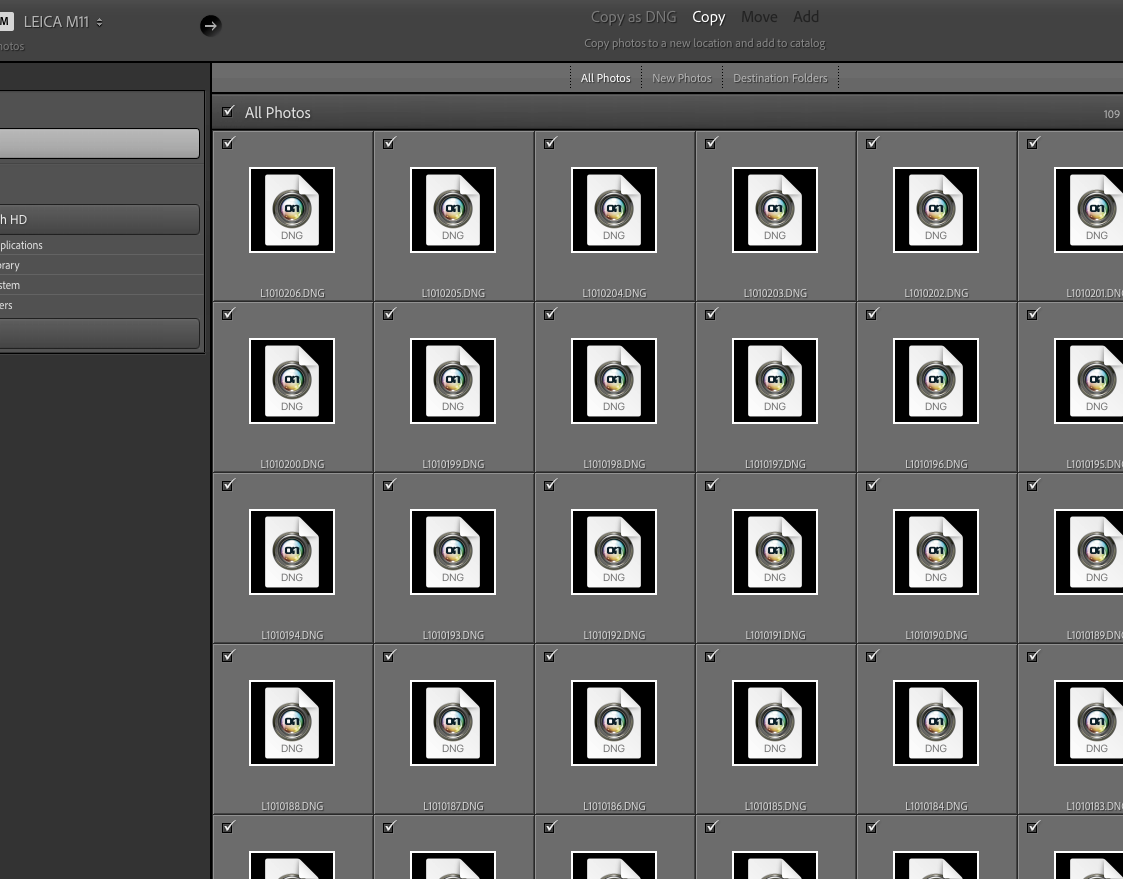Uncheck the checkbox for L1010194.DNG

[x=228, y=486]
